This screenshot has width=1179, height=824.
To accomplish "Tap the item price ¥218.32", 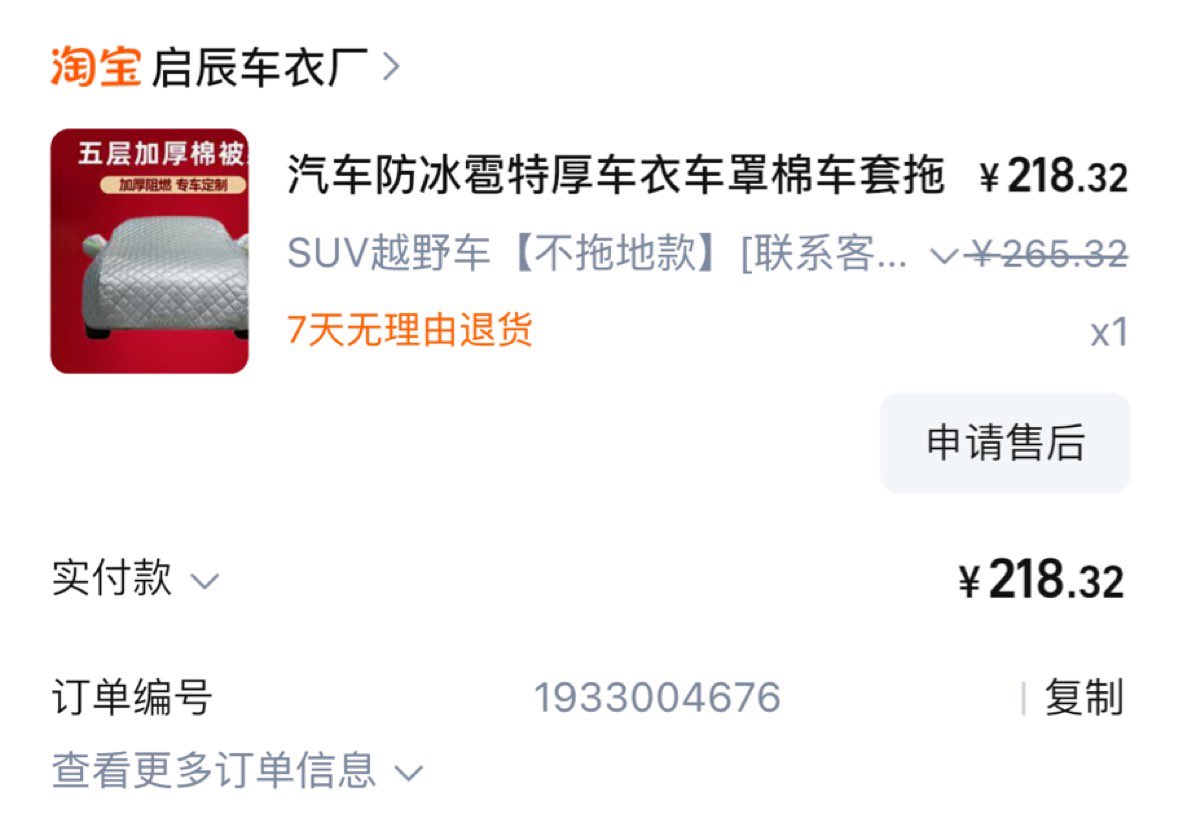I will pyautogui.click(x=1053, y=177).
